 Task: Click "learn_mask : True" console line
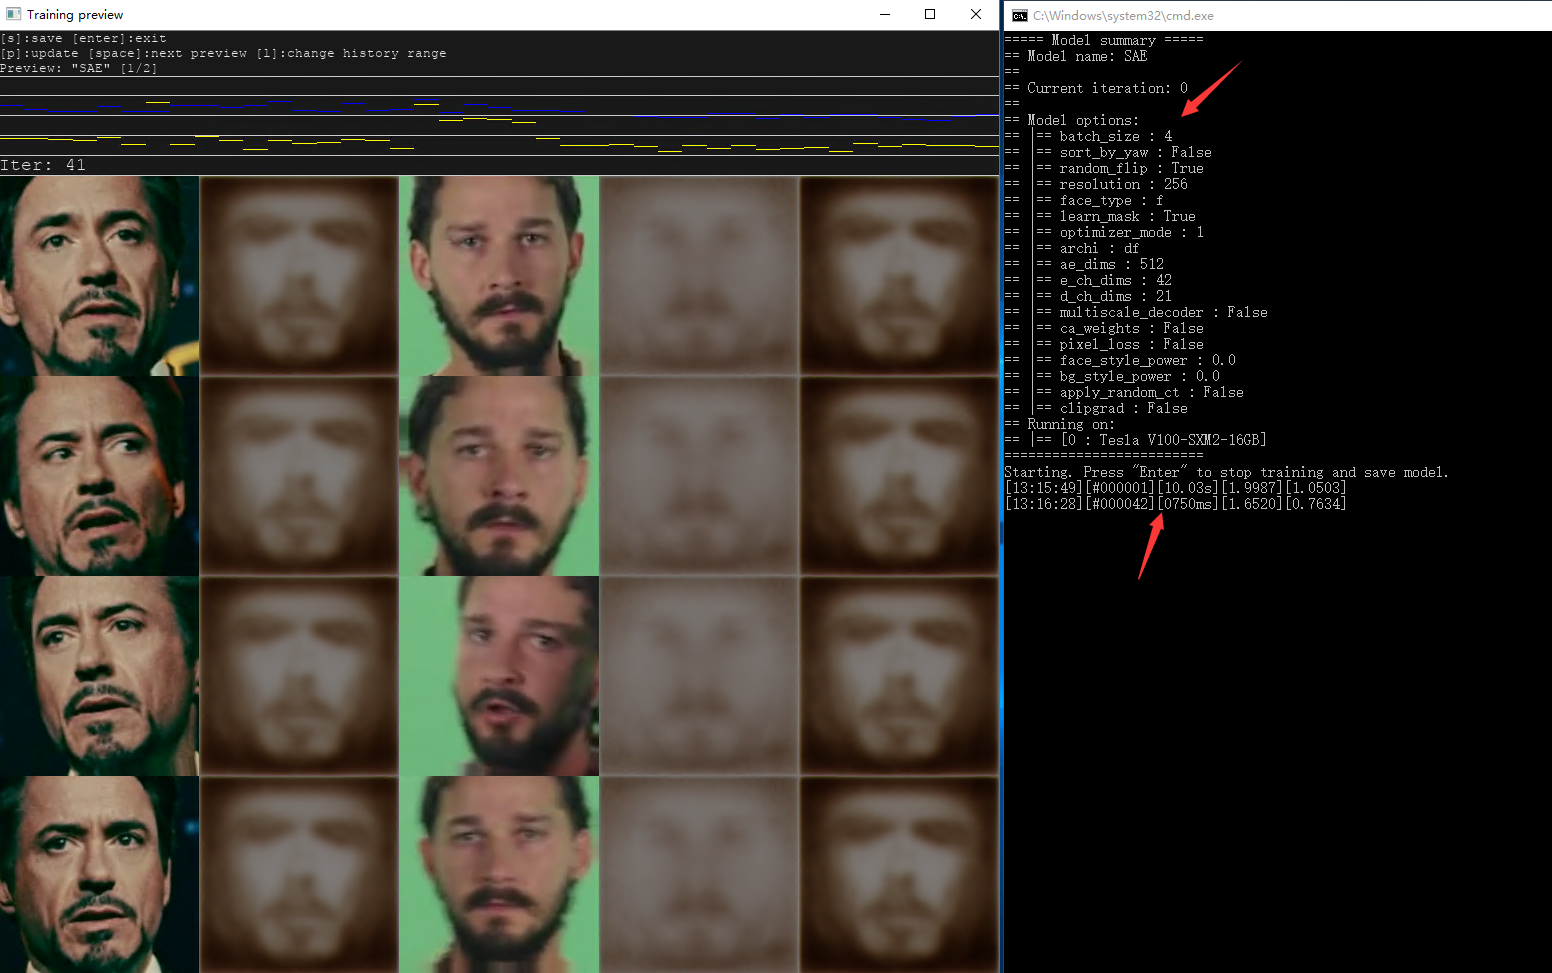pos(1127,216)
